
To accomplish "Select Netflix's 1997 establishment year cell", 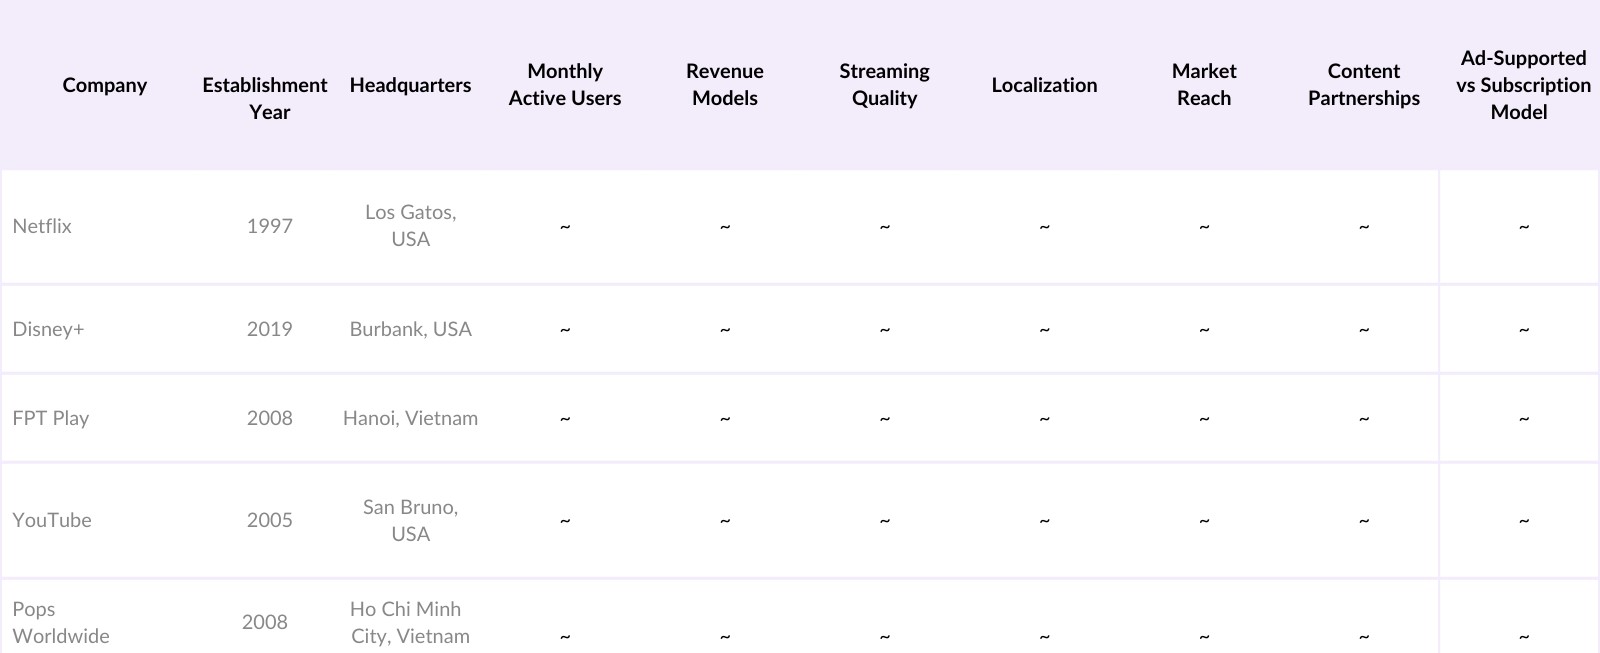I will (270, 226).
